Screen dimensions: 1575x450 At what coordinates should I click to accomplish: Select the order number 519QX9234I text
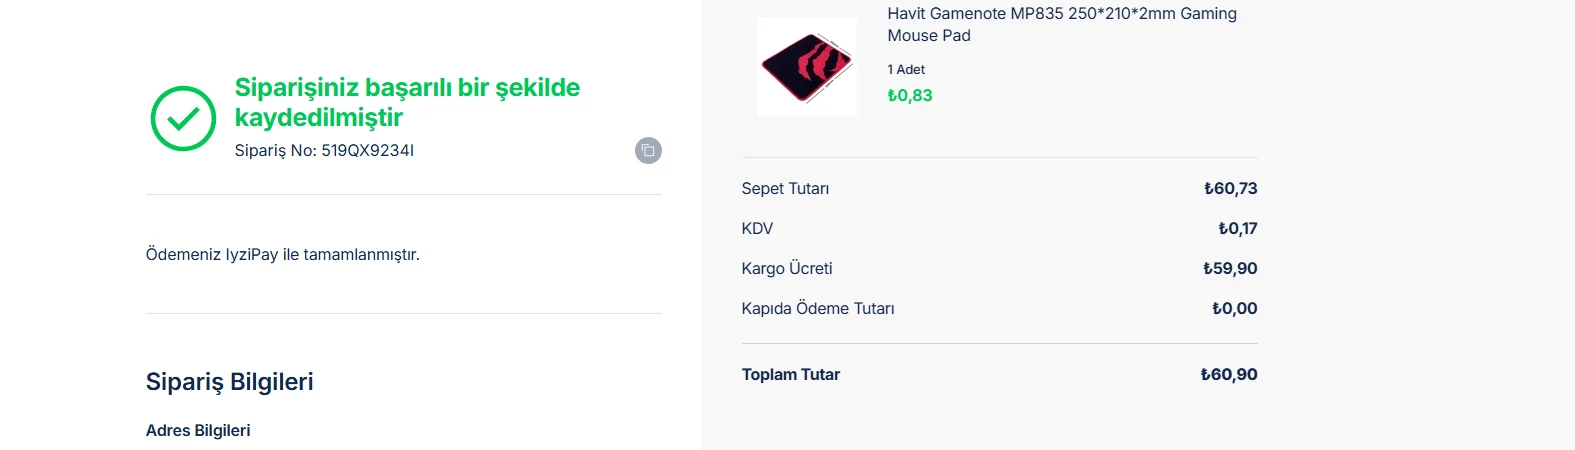pos(367,151)
